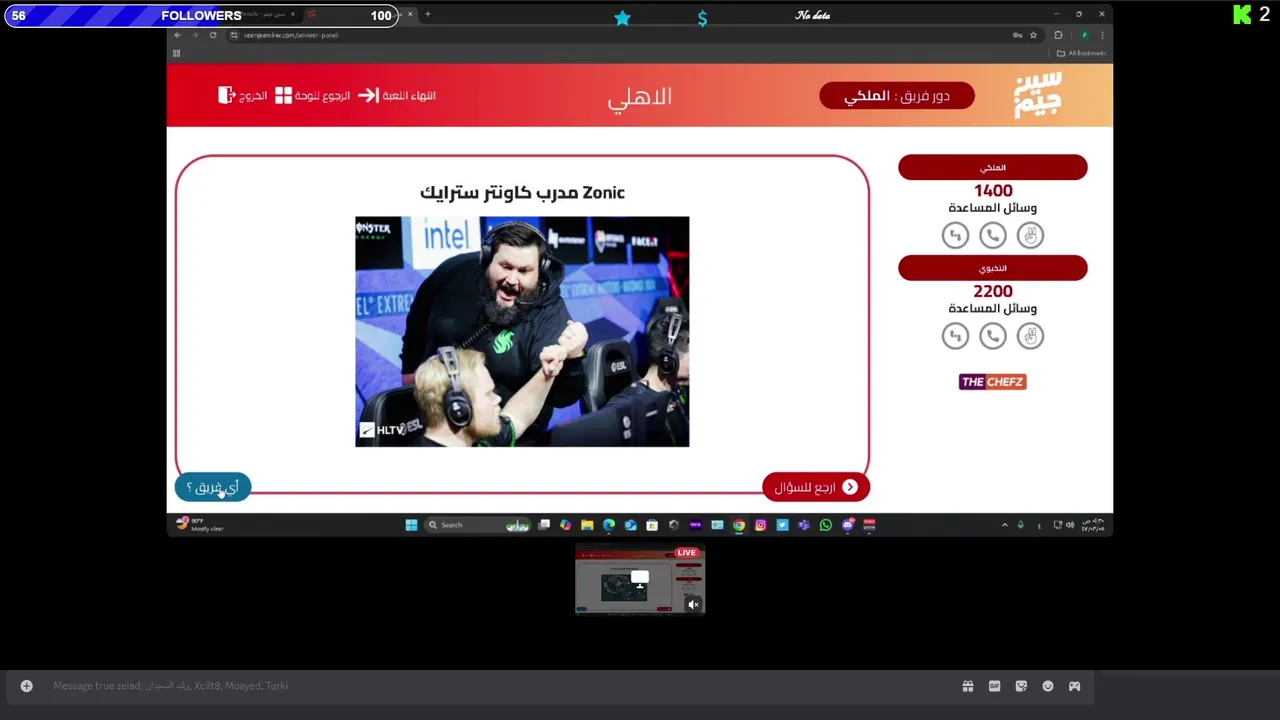Click the Discord plus attachment button
The height and width of the screenshot is (720, 1280).
coord(27,686)
